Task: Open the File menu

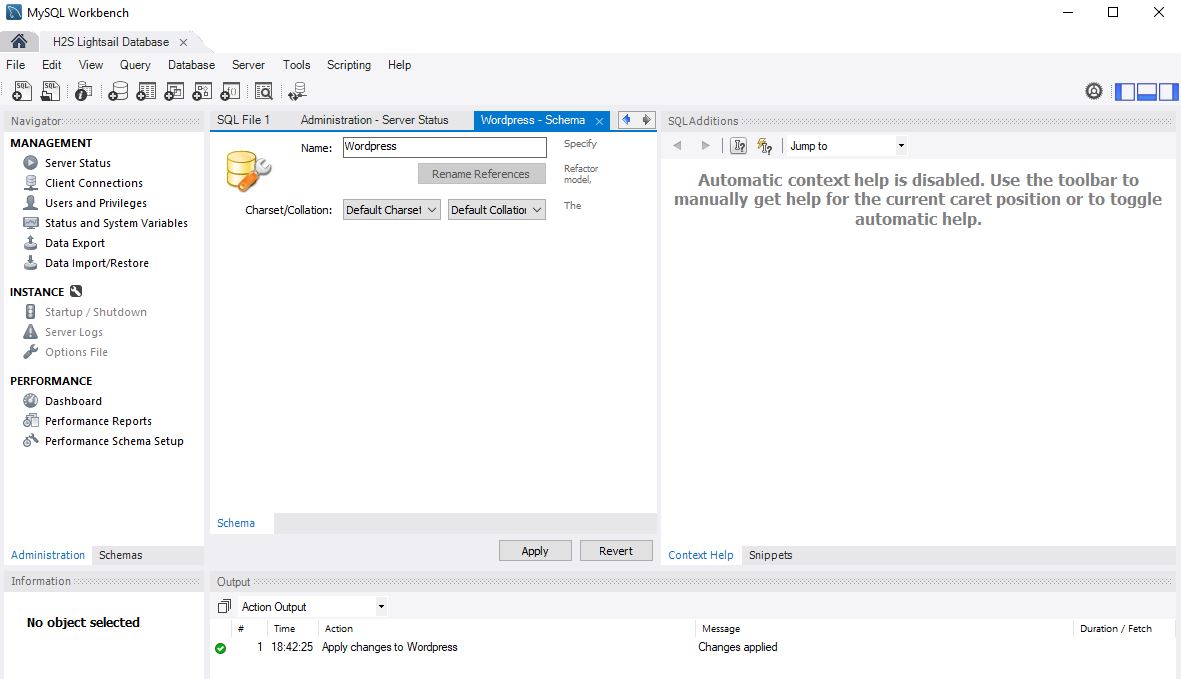Action: [15, 65]
